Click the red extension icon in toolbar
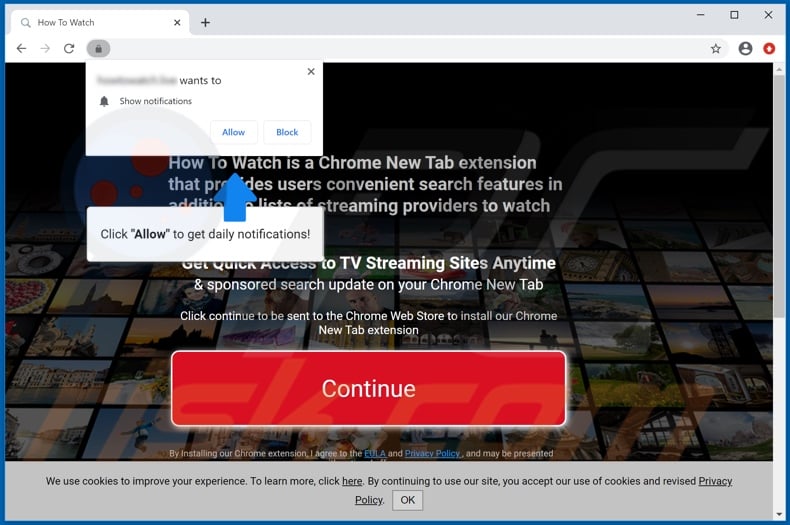 [x=769, y=48]
